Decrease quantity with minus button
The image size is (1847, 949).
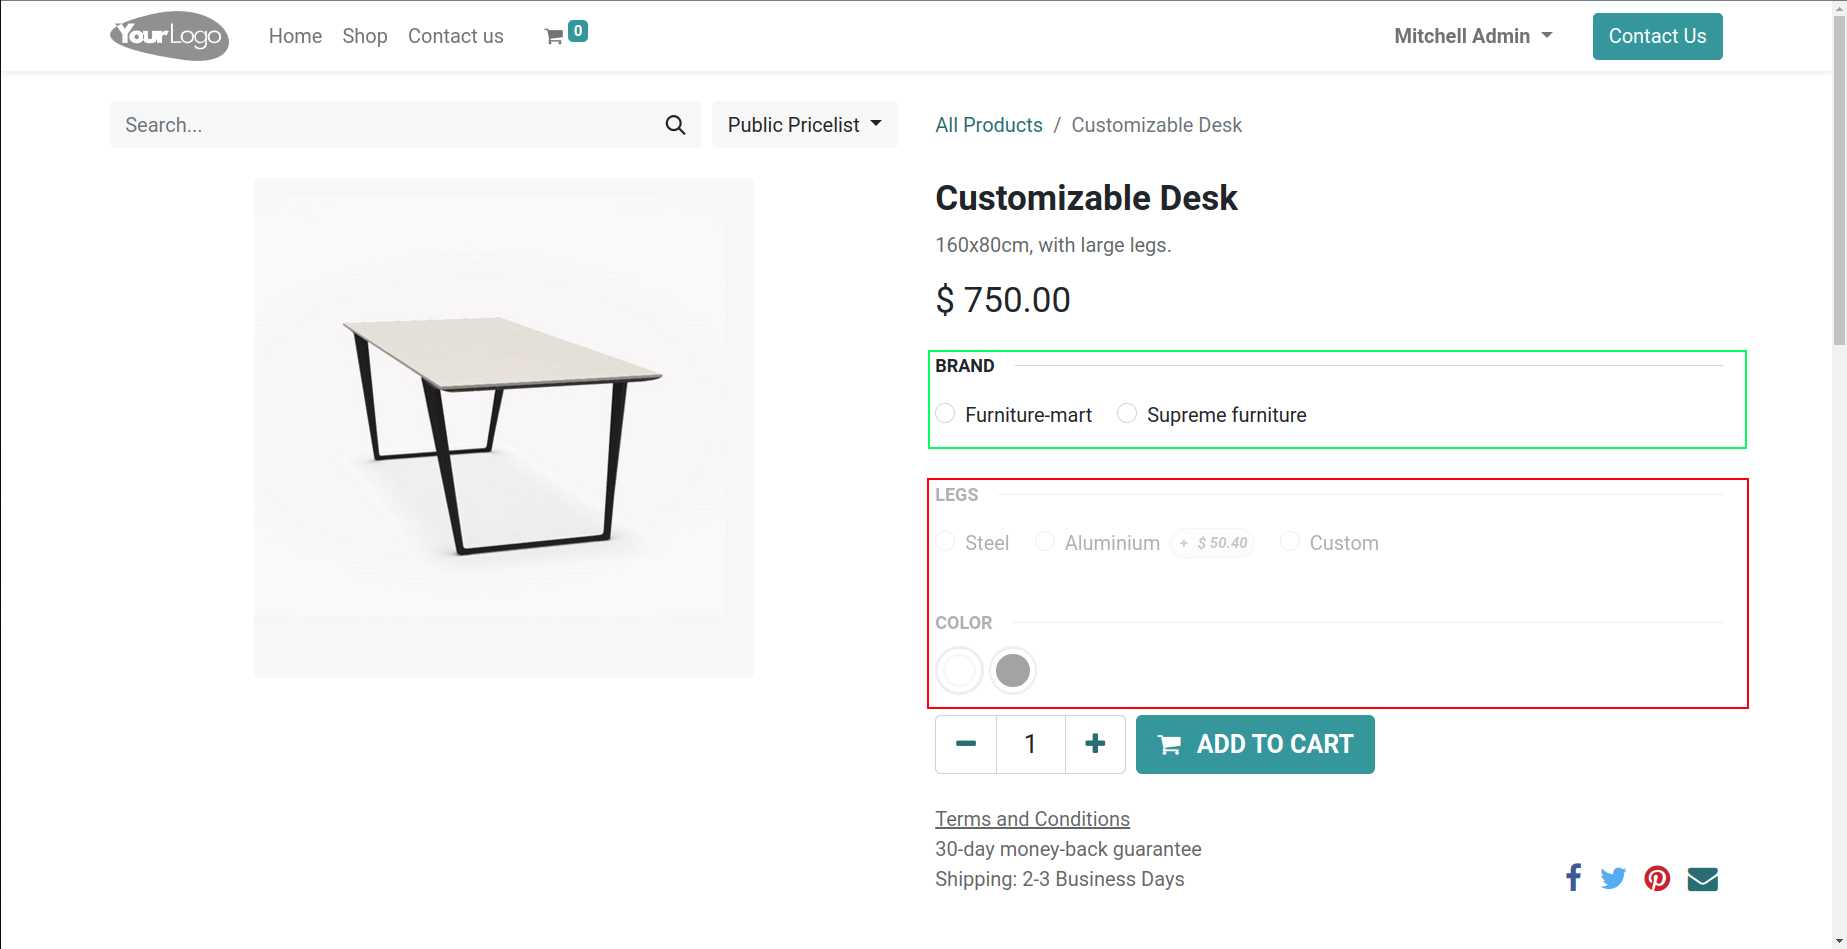pos(966,744)
